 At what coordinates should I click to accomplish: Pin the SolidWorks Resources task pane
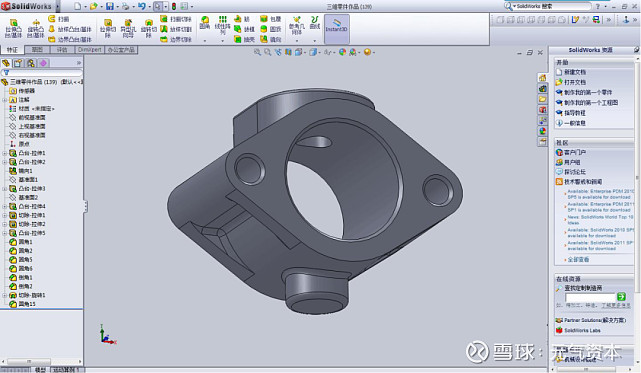pyautogui.click(x=637, y=49)
